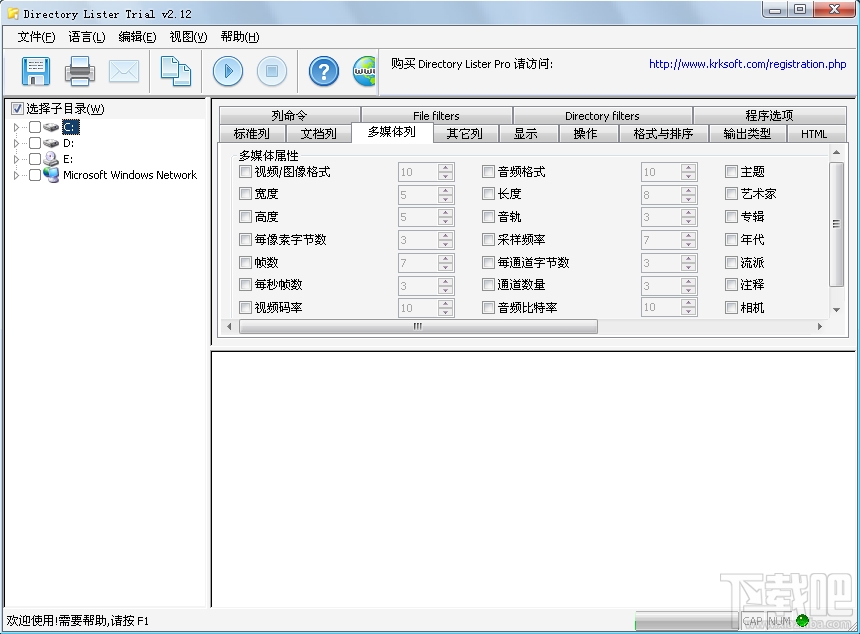Expand Microsoft Windows Network node
Viewport: 860px width, 634px height.
tap(18, 174)
